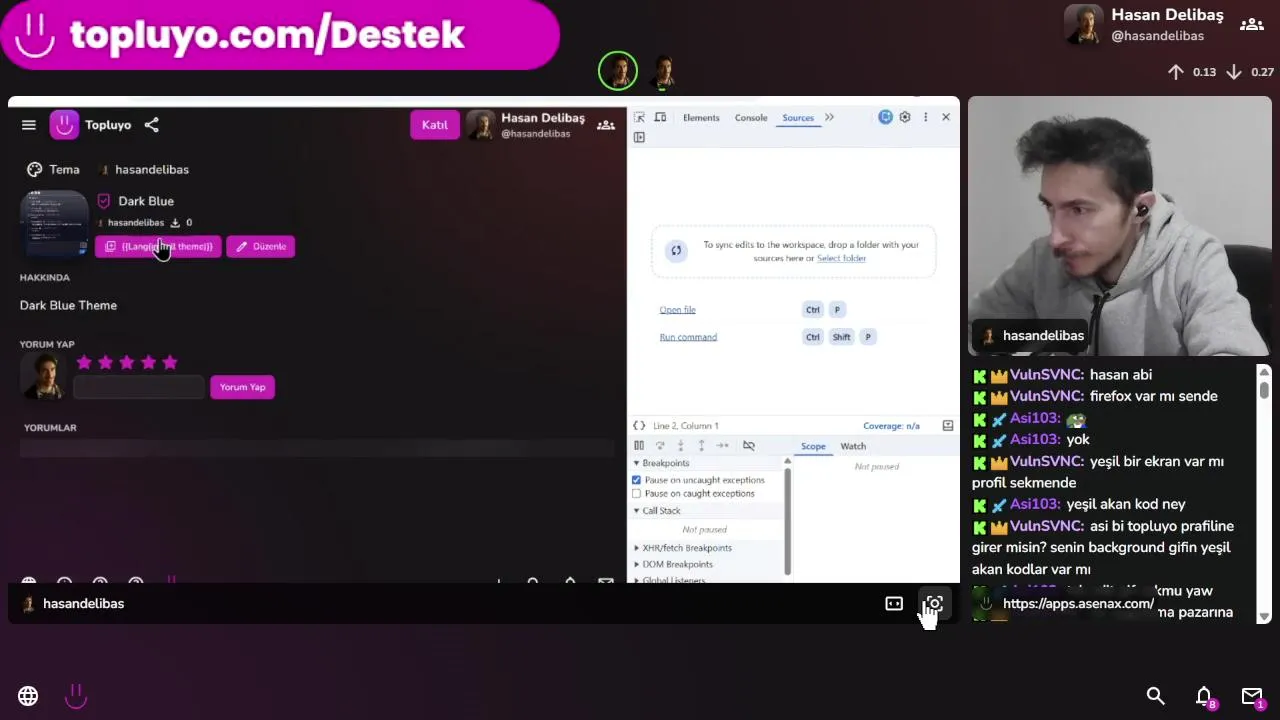Open notifications bell with badge

click(1204, 696)
